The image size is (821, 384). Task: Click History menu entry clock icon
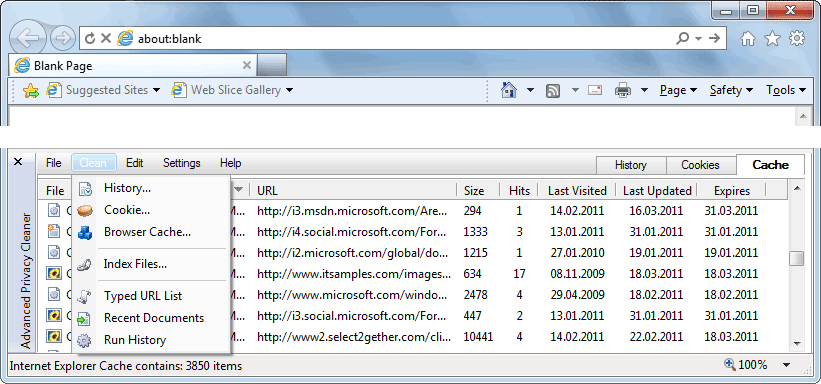pyautogui.click(x=85, y=189)
